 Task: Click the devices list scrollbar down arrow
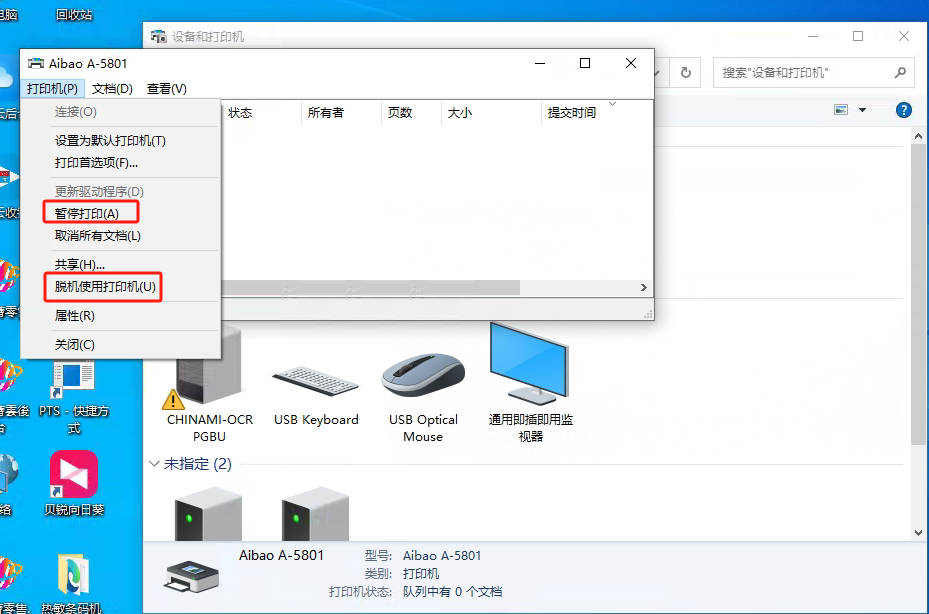point(918,533)
